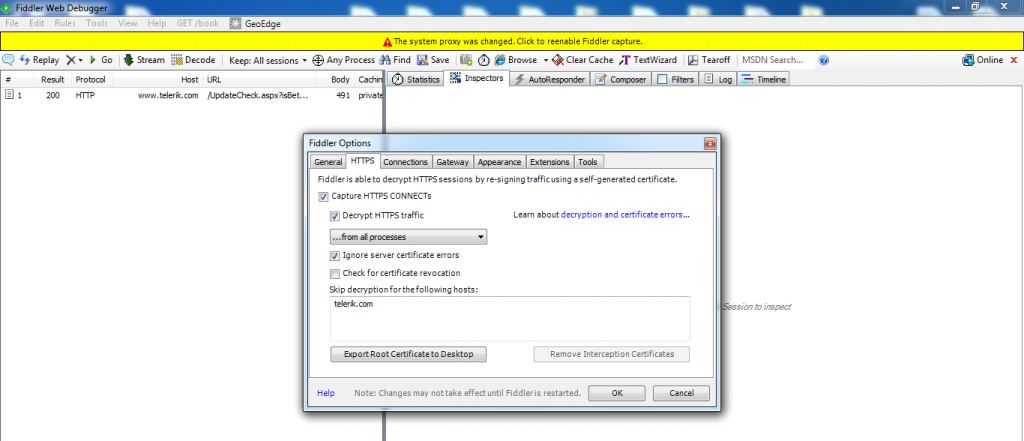Open Timeline tab
This screenshot has width=1024, height=441.
point(764,80)
